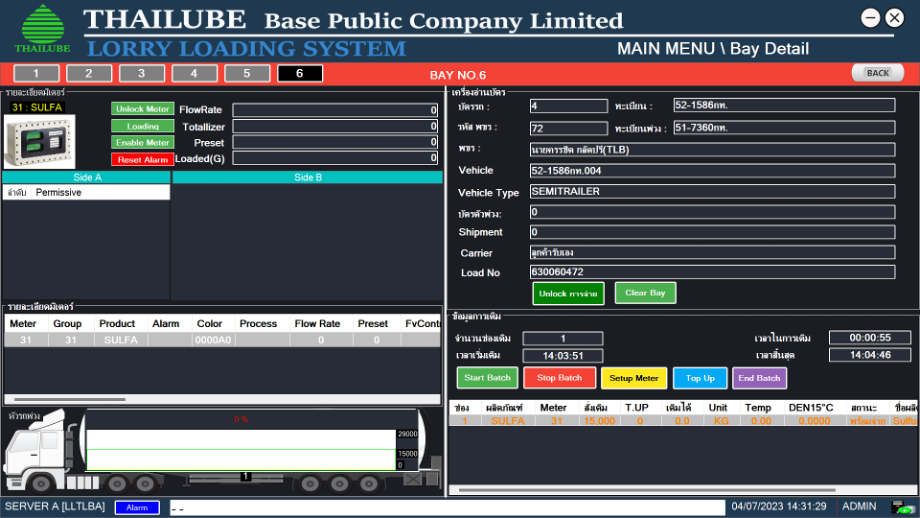
Task: Click the DEN15°C column header
Action: (x=811, y=407)
